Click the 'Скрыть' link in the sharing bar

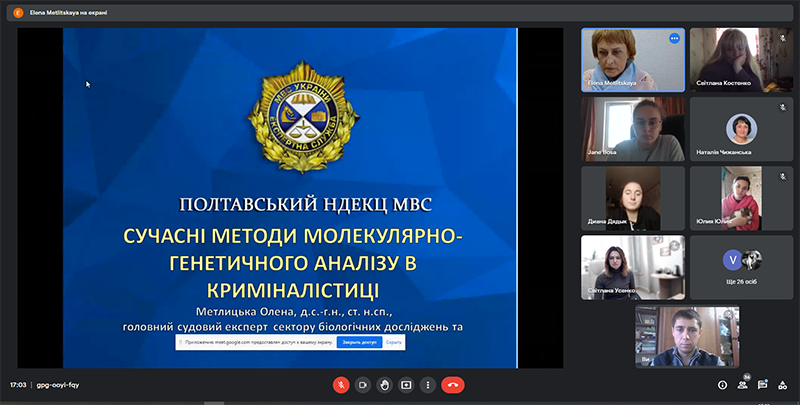[x=394, y=342]
